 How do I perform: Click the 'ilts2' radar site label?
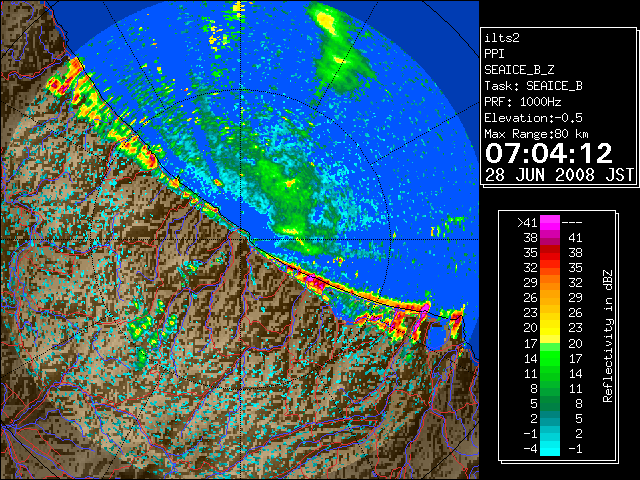pyautogui.click(x=502, y=38)
